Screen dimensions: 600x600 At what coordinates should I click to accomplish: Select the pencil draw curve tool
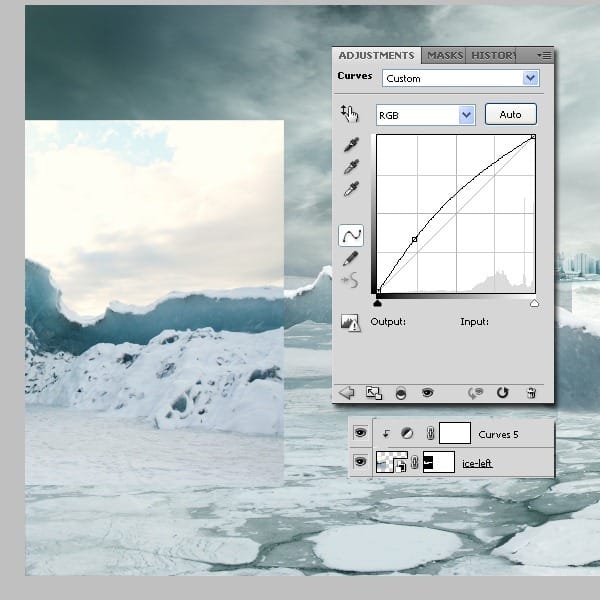coord(351,258)
